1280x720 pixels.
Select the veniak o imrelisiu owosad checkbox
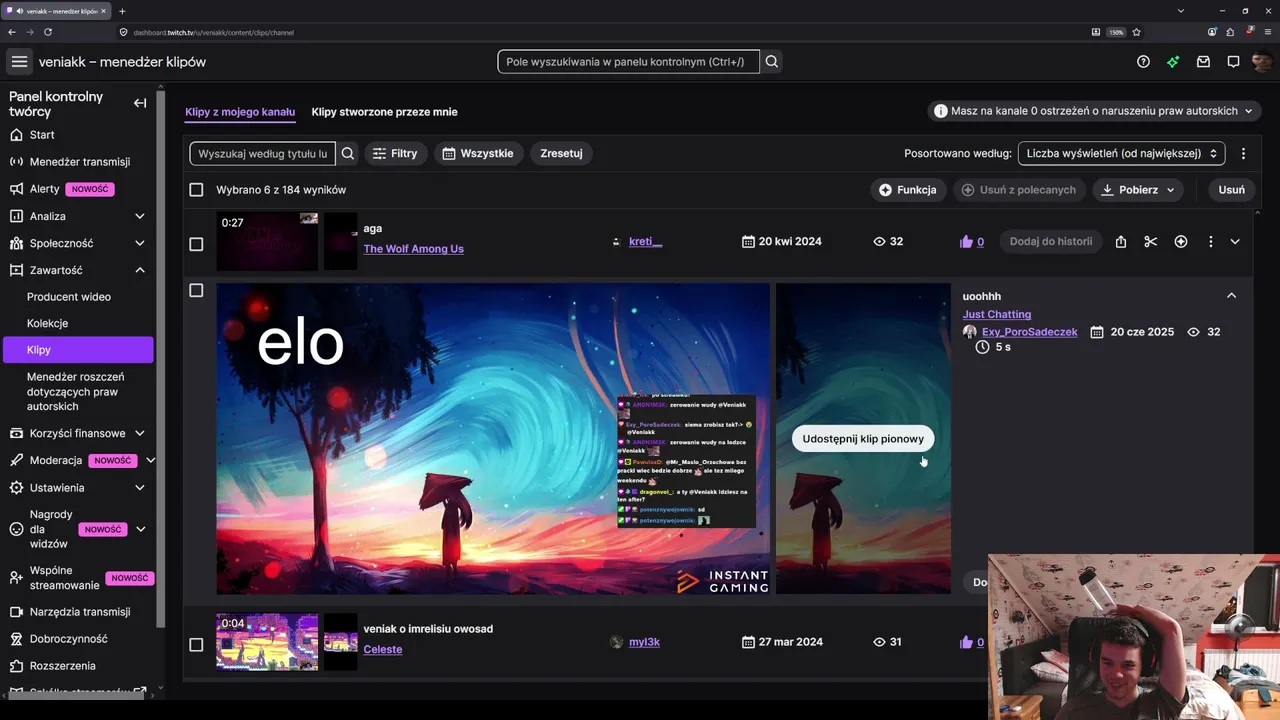tap(196, 645)
